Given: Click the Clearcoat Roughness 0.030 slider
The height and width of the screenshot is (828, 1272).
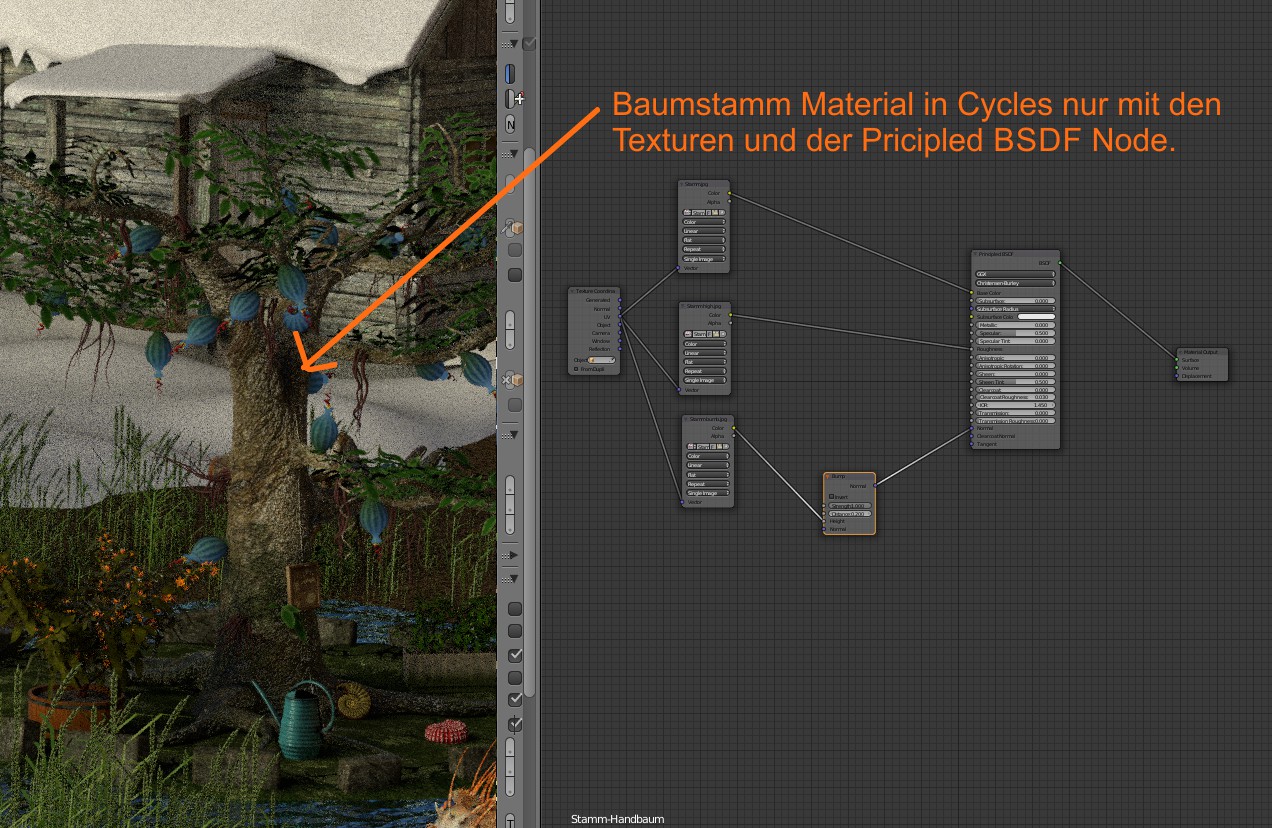Looking at the screenshot, I should 1015,397.
